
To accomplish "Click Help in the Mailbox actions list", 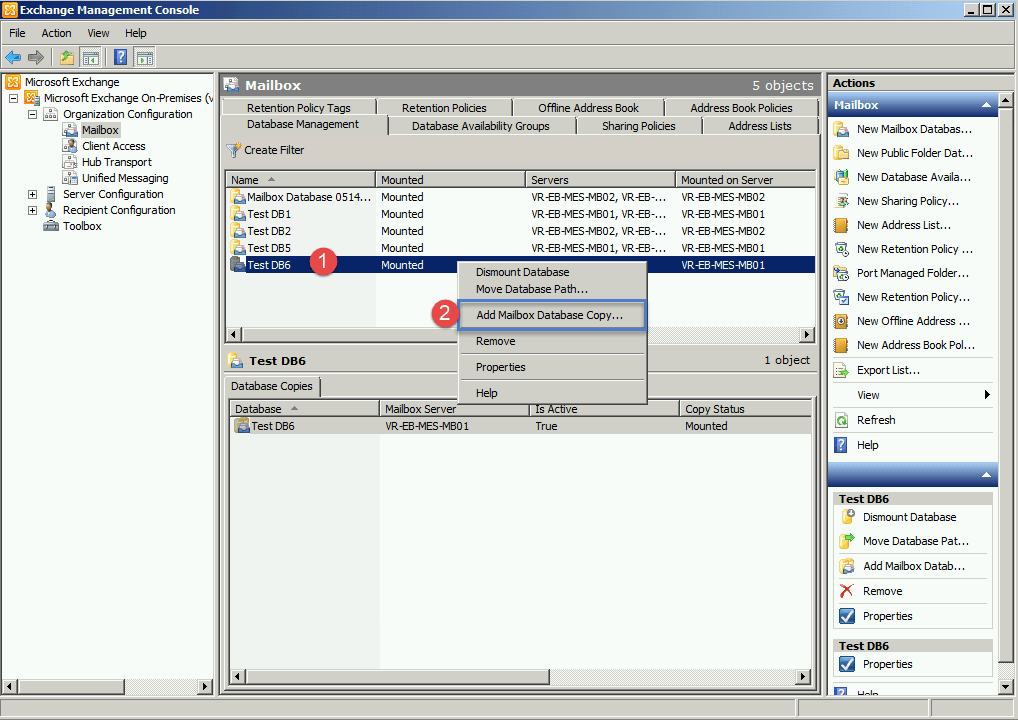I will [x=867, y=445].
